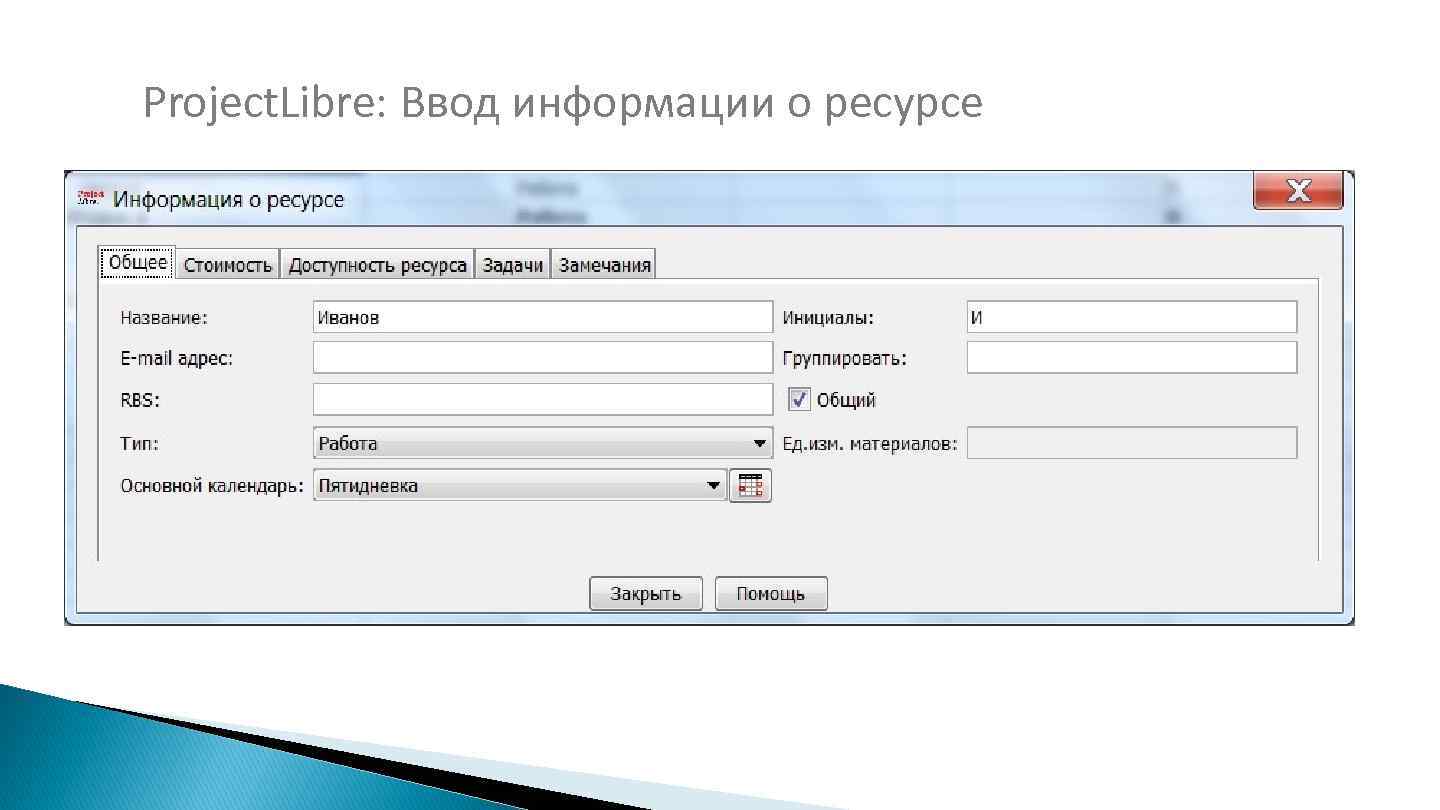Open the calendar editor icon beside Пятидневка
1440x810 pixels.
[750, 486]
